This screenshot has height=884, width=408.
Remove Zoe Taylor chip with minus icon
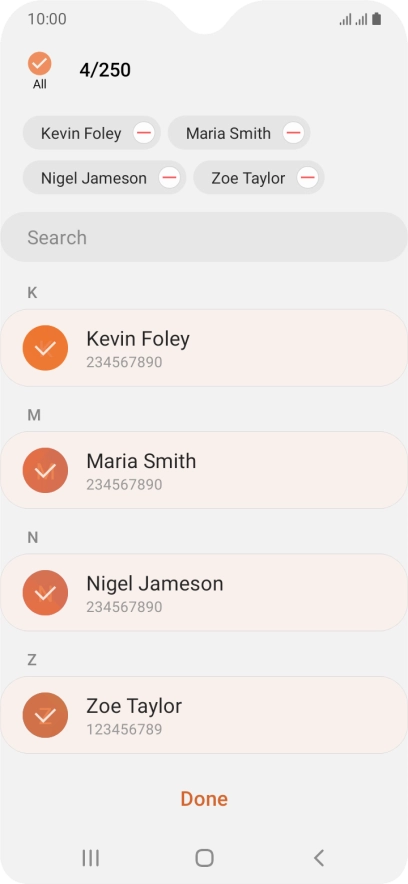coord(307,178)
